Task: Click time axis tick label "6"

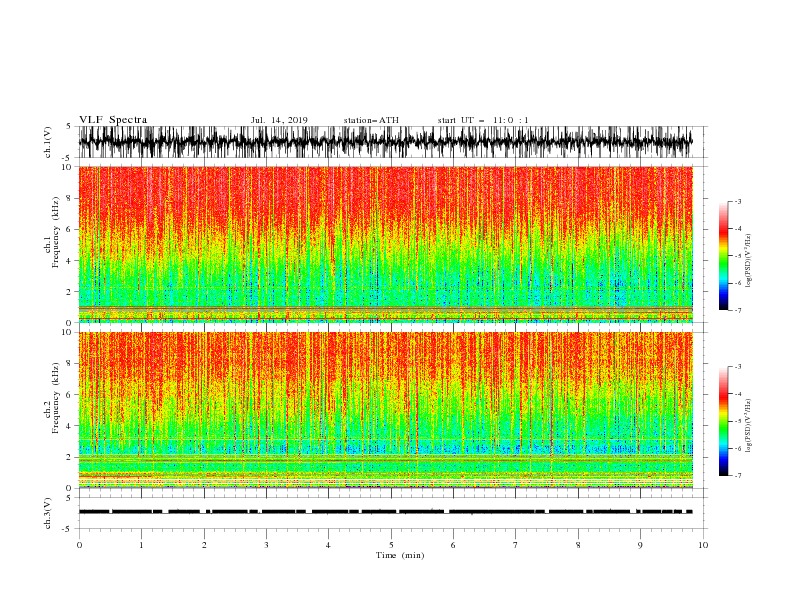Action: point(453,545)
